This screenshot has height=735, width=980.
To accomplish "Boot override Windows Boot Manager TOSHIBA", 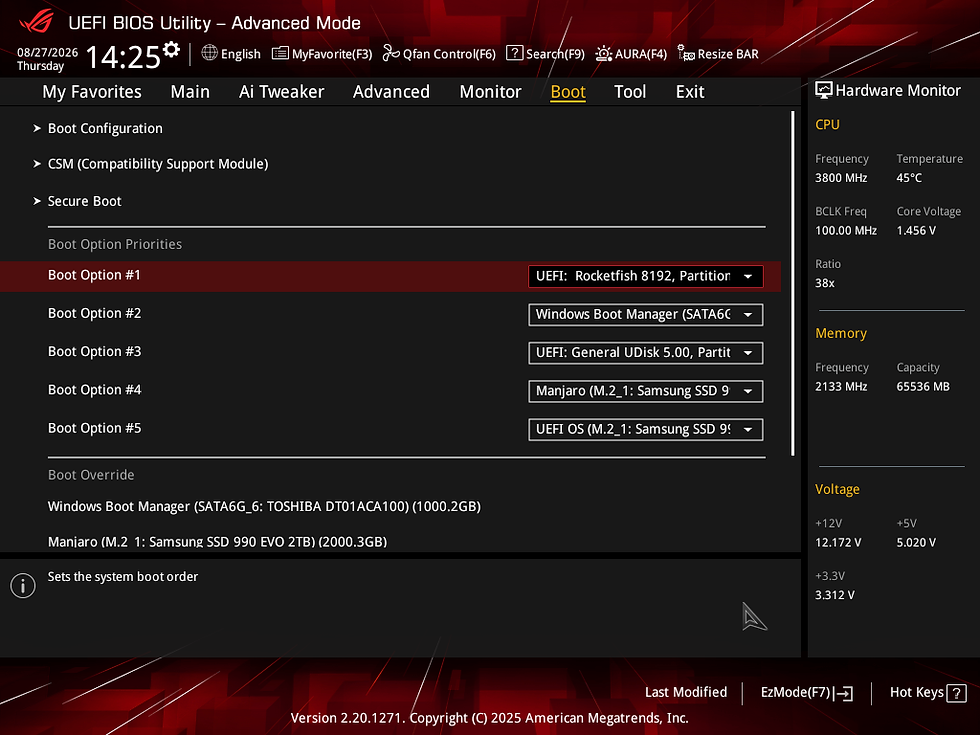I will (264, 506).
